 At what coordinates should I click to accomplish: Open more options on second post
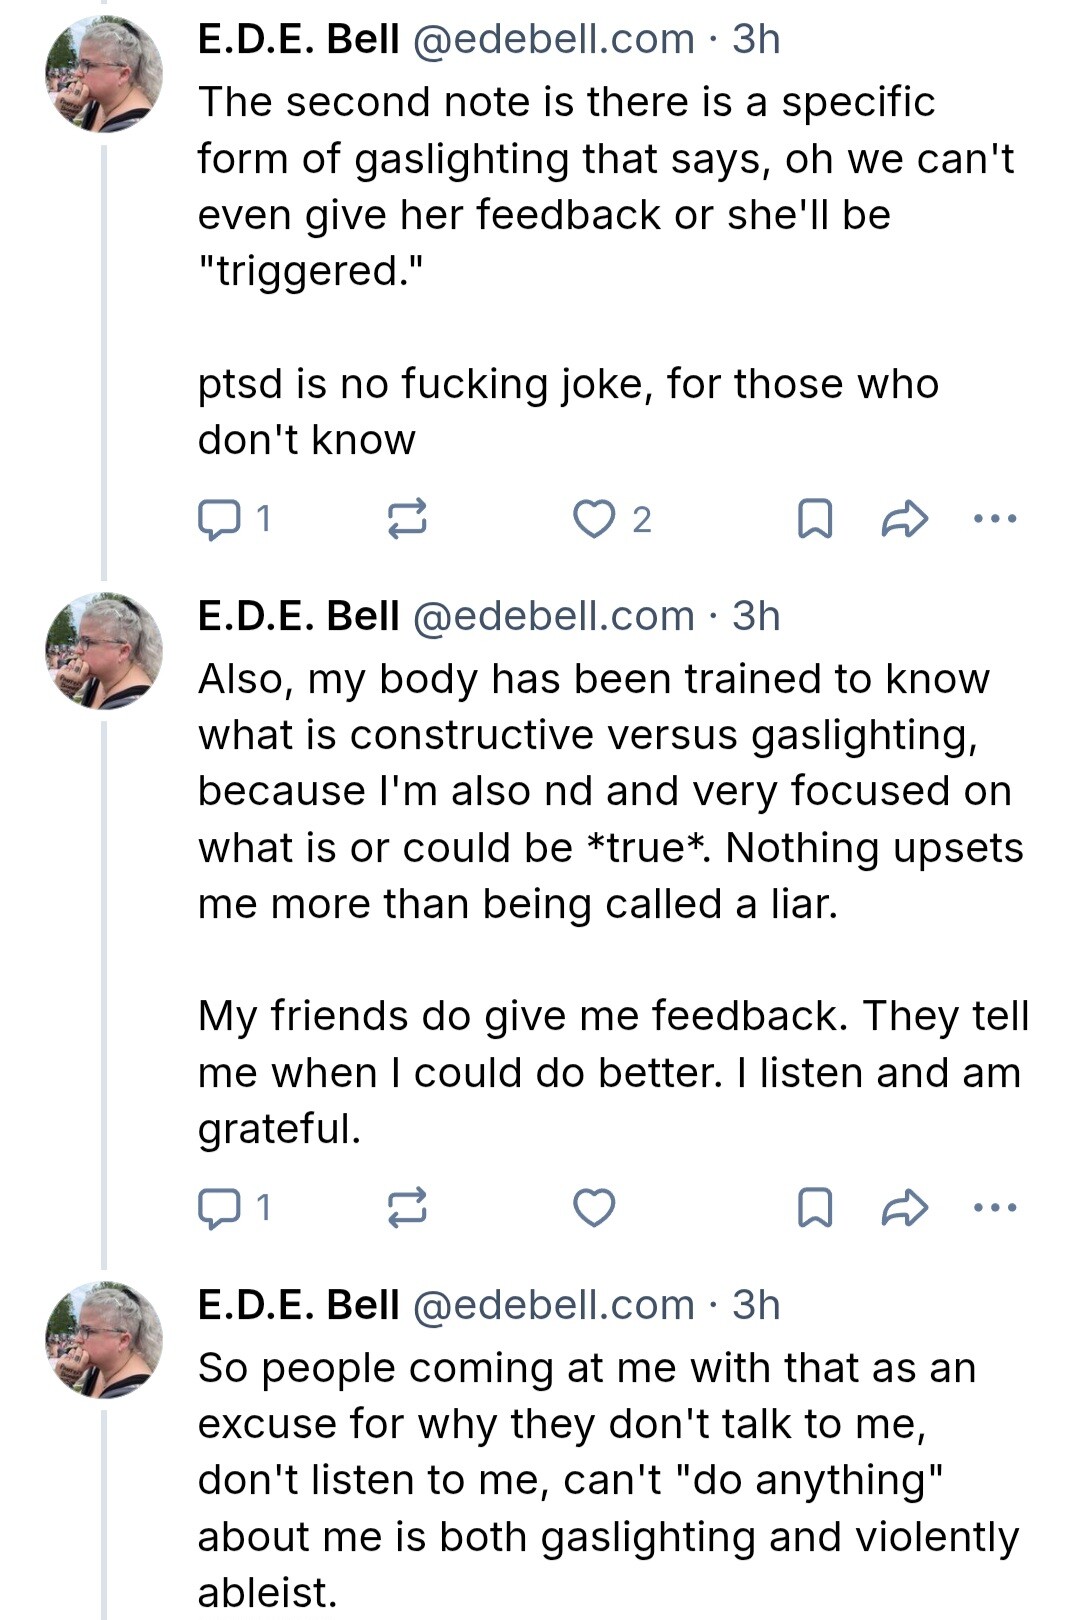click(995, 1208)
